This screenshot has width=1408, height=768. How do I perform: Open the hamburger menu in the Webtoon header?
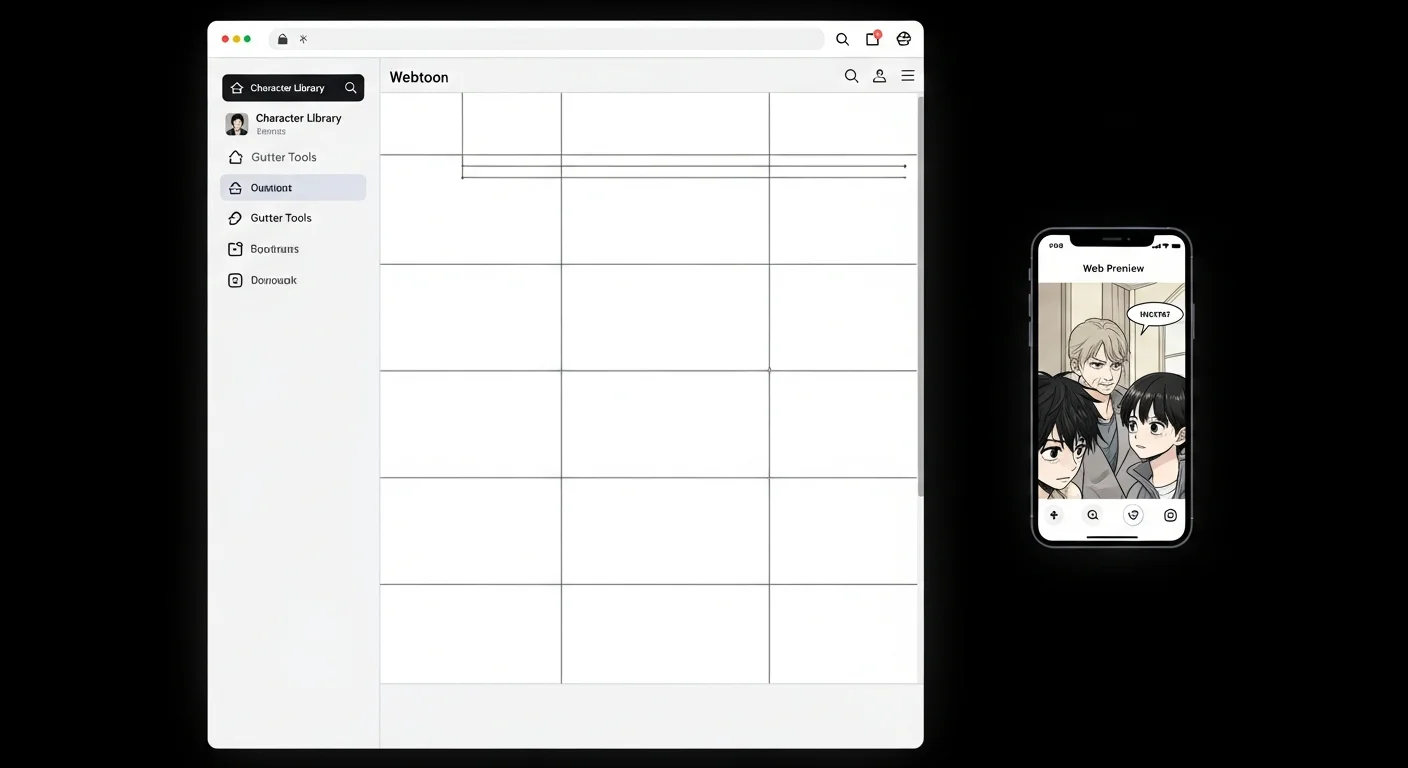tap(908, 76)
